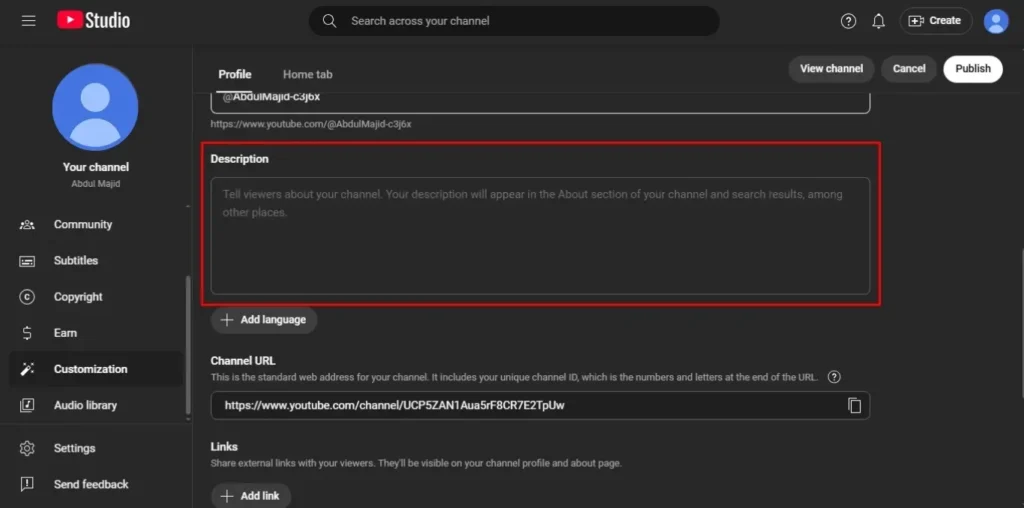Open notifications bell
The image size is (1024, 508).
coord(879,21)
